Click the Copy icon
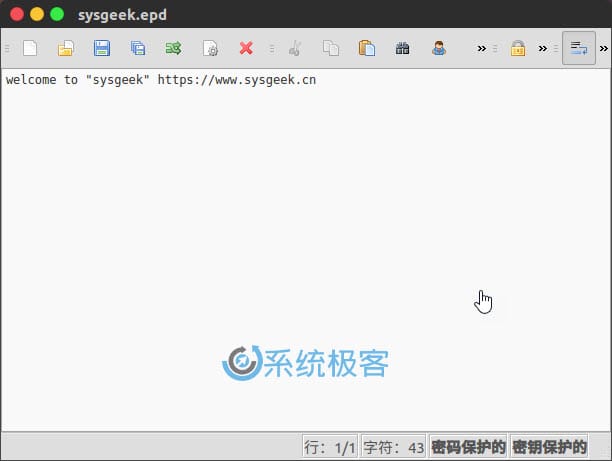This screenshot has height=461, width=612. [330, 48]
